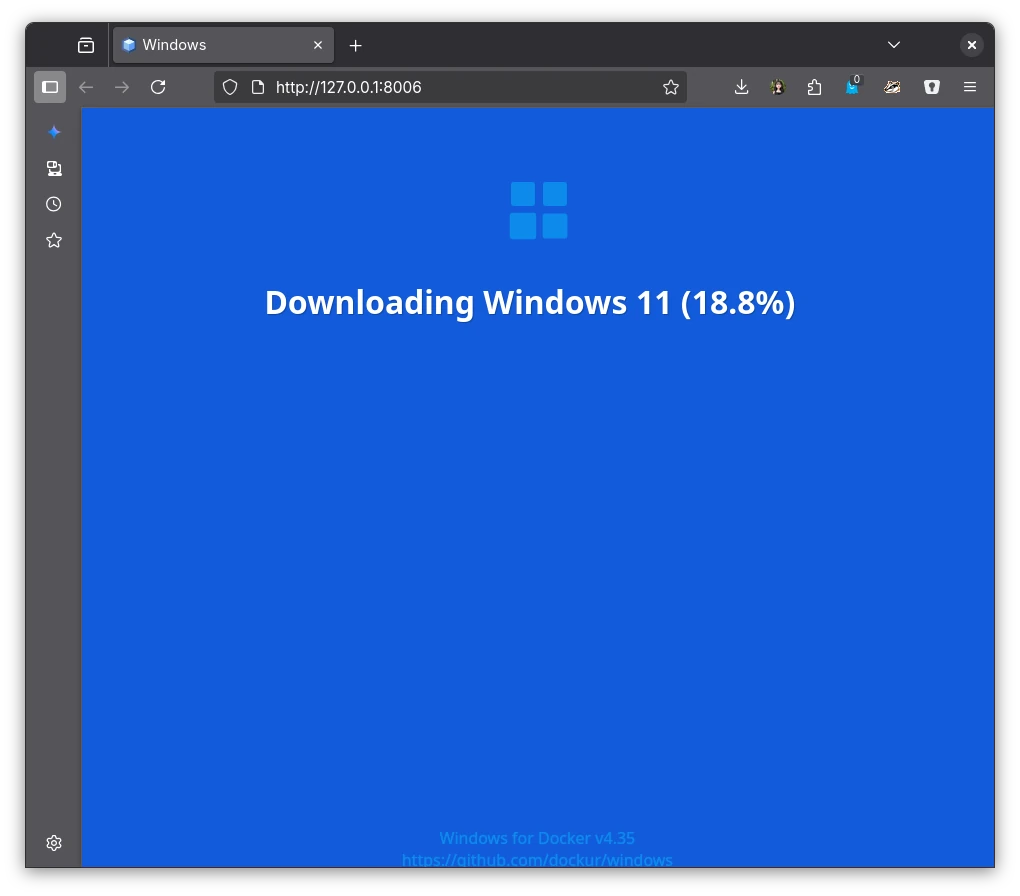The image size is (1020, 896).
Task: Close the Windows tab
Action: coord(317,45)
